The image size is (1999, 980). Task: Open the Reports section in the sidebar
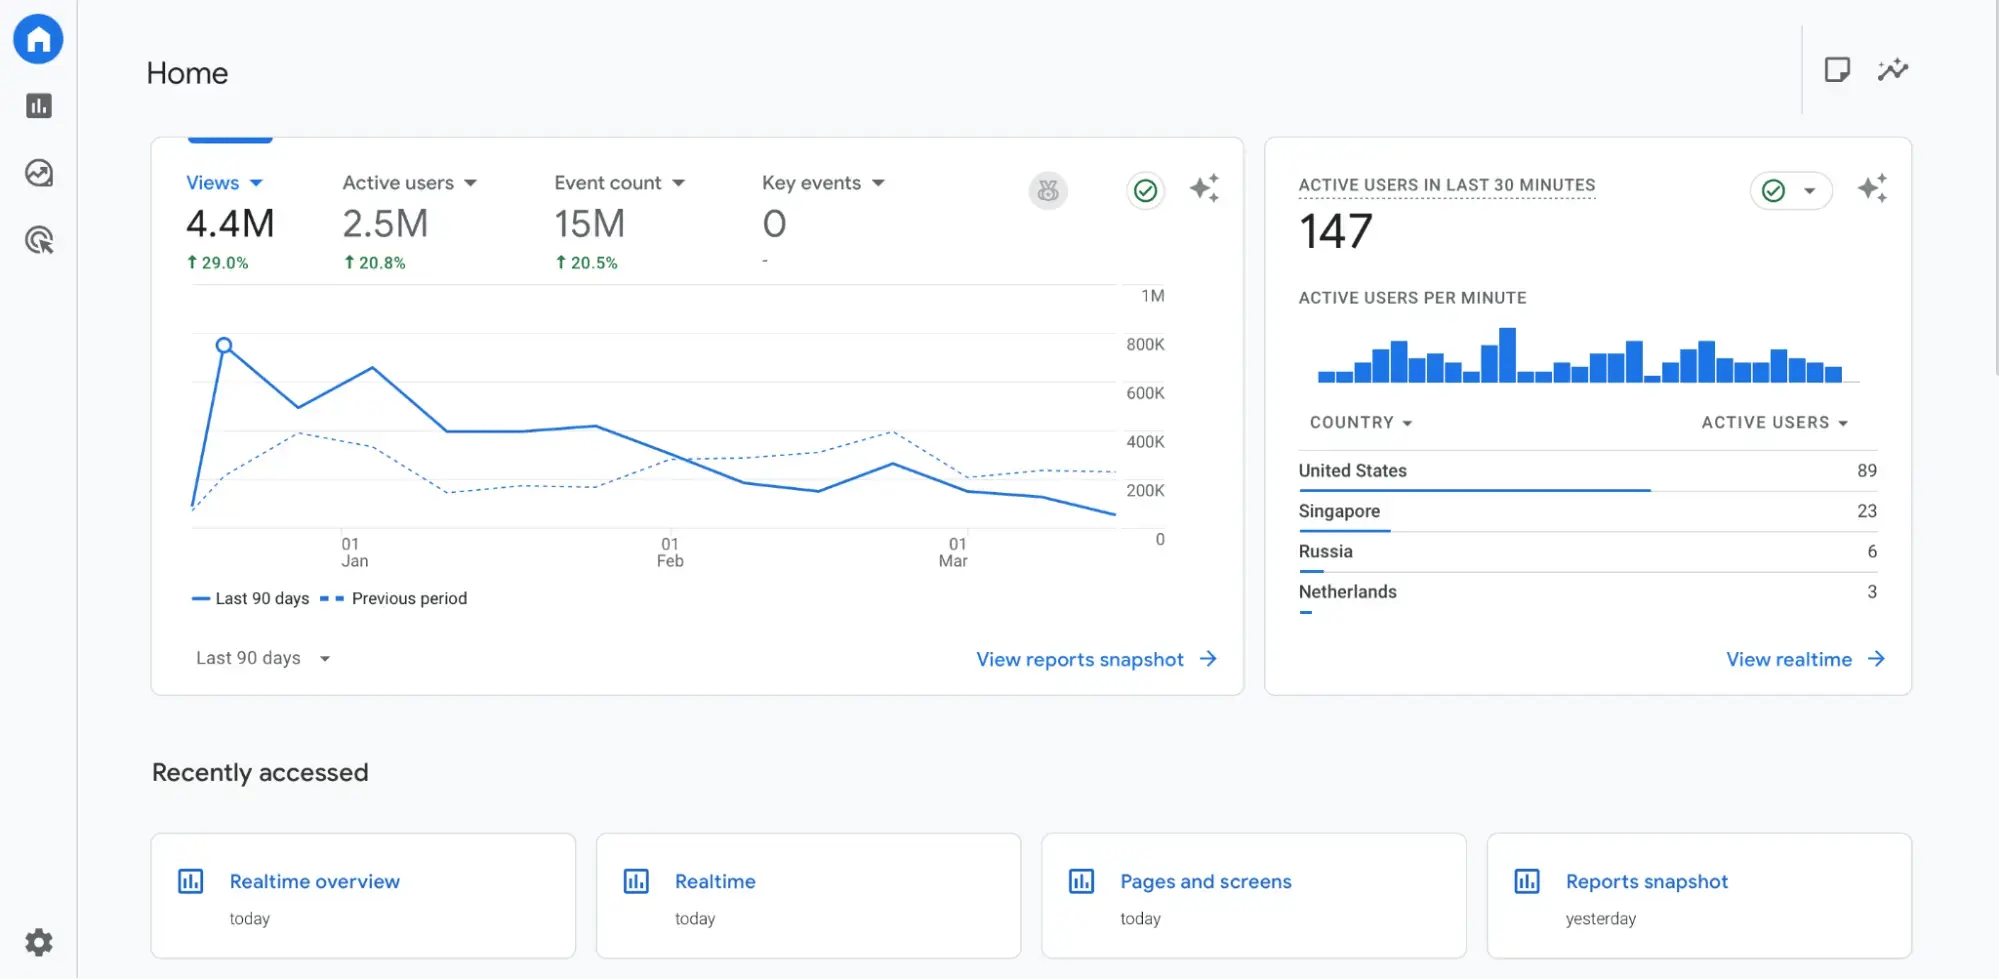(38, 105)
